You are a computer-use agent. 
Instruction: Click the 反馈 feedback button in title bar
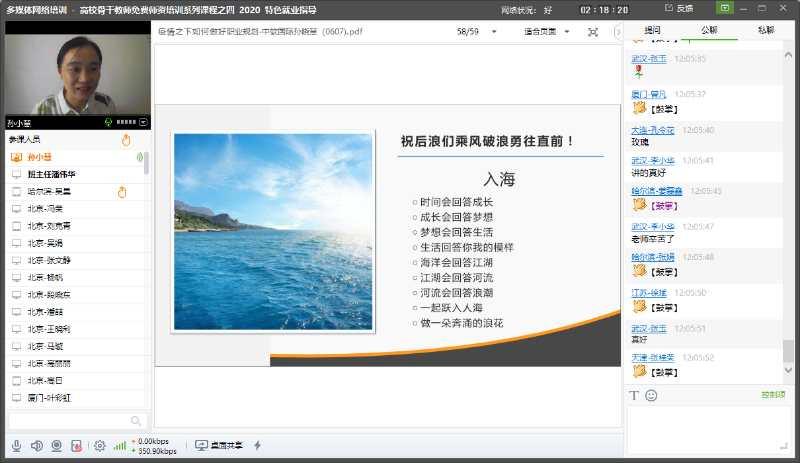point(679,9)
